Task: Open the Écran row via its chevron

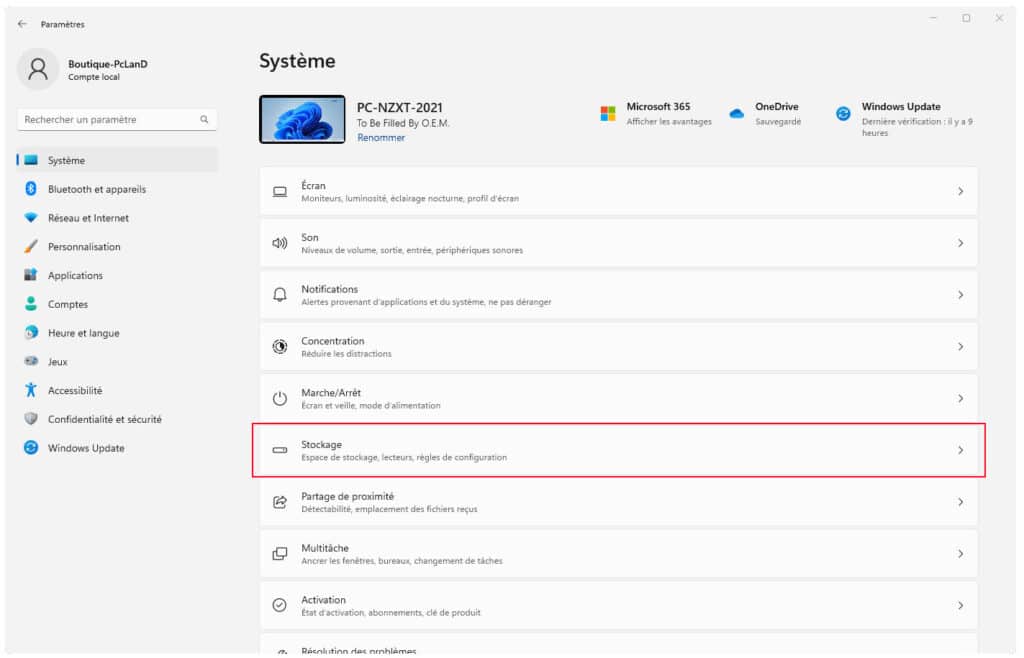Action: tap(962, 190)
